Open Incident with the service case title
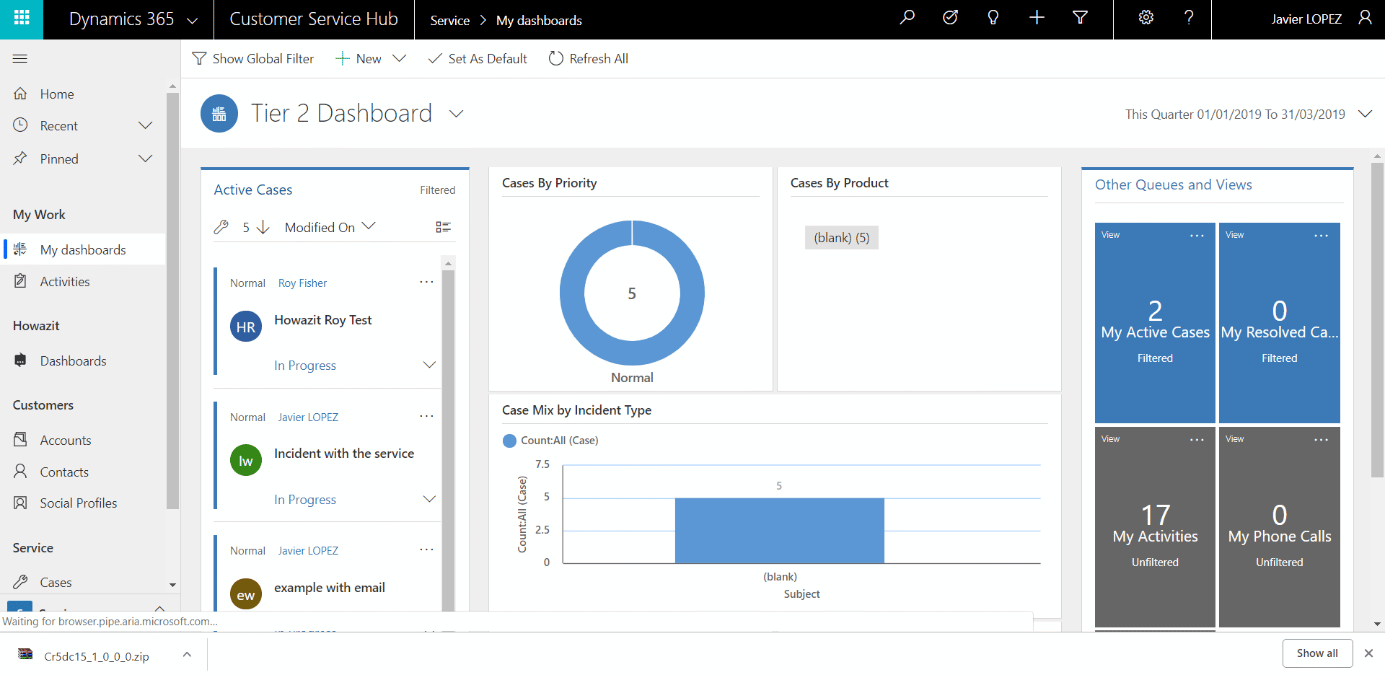1385x675 pixels. coord(344,453)
